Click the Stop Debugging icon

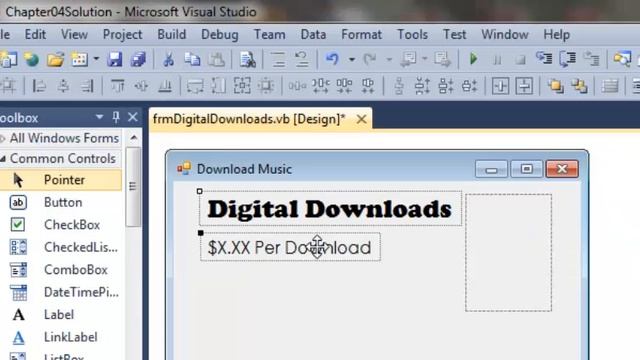520,60
